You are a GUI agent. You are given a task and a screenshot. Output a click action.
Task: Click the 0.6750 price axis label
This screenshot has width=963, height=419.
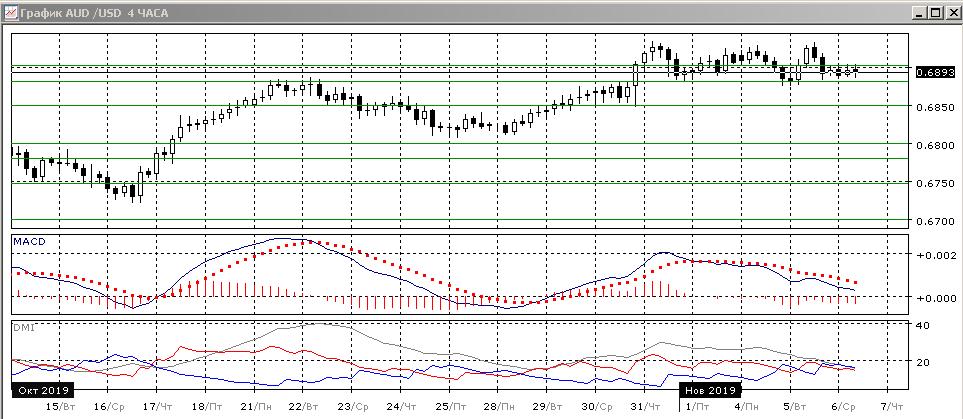point(933,184)
